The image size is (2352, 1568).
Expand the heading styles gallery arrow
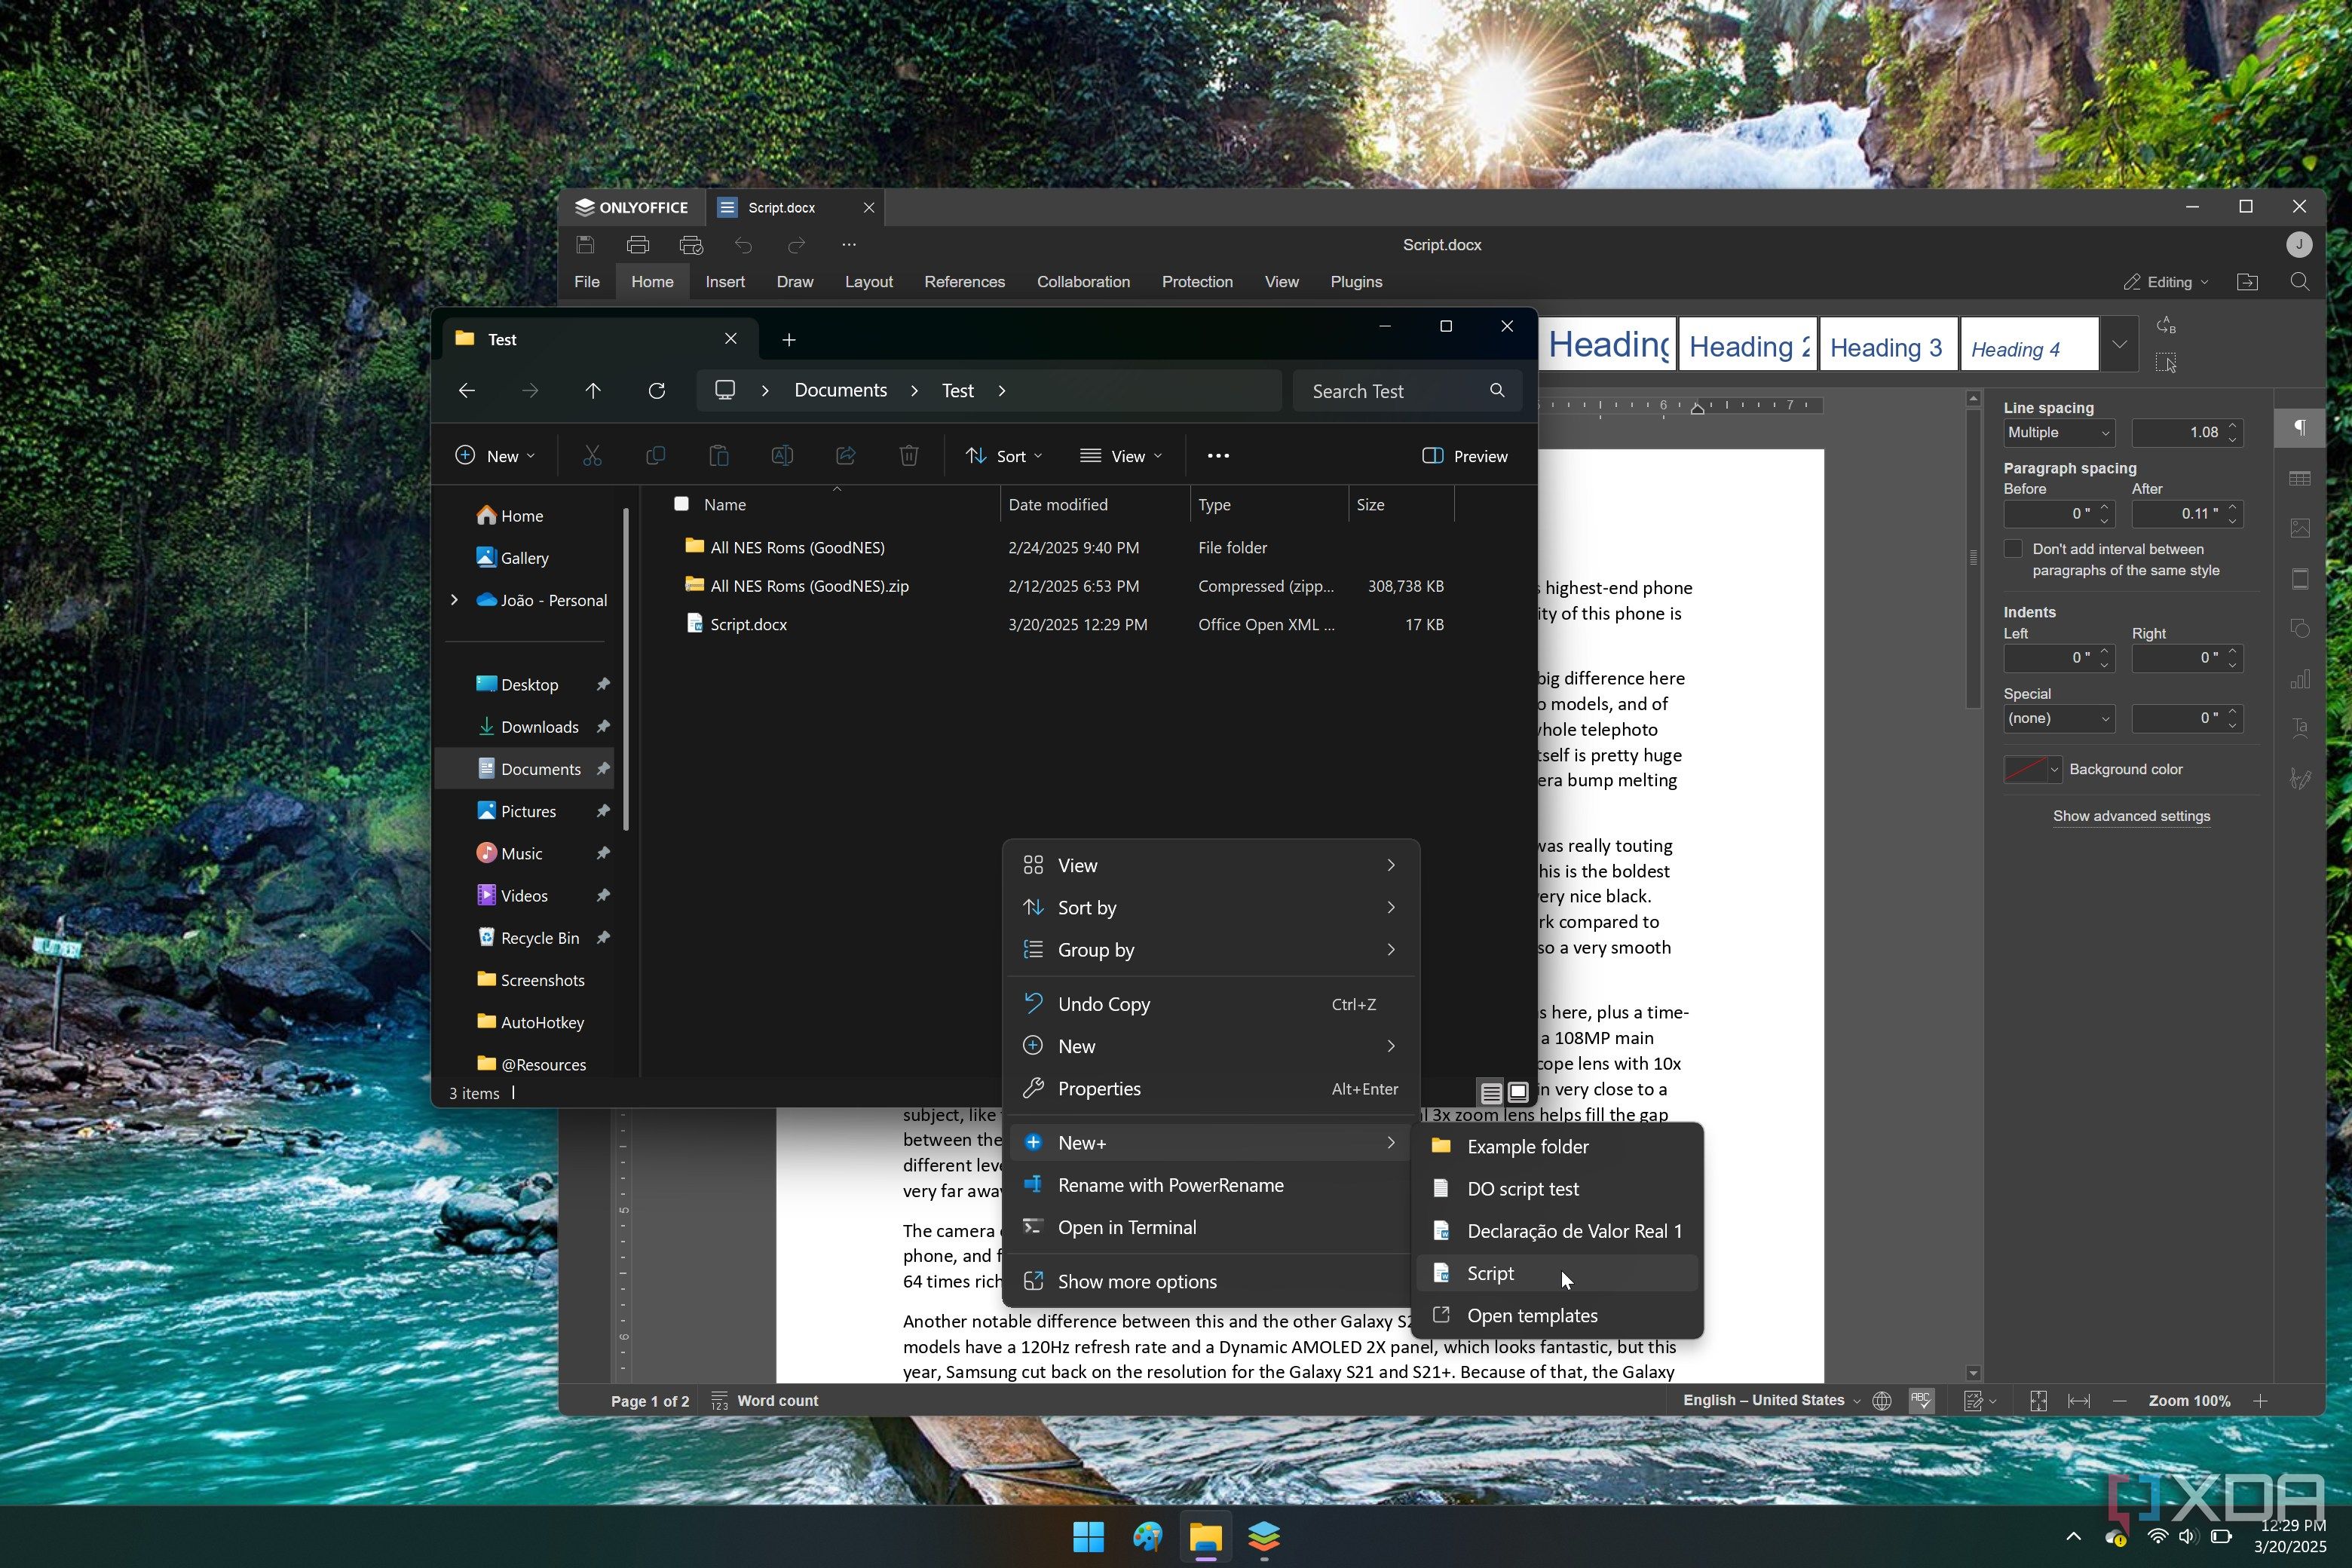click(2119, 344)
